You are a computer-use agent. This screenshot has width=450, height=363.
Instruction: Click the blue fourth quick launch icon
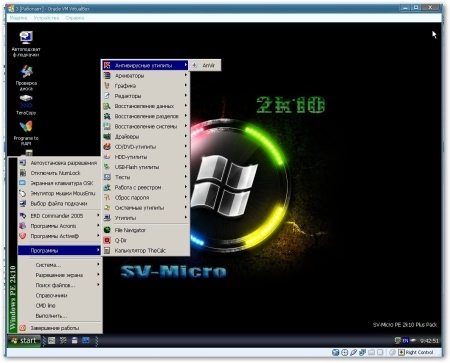tap(86, 340)
